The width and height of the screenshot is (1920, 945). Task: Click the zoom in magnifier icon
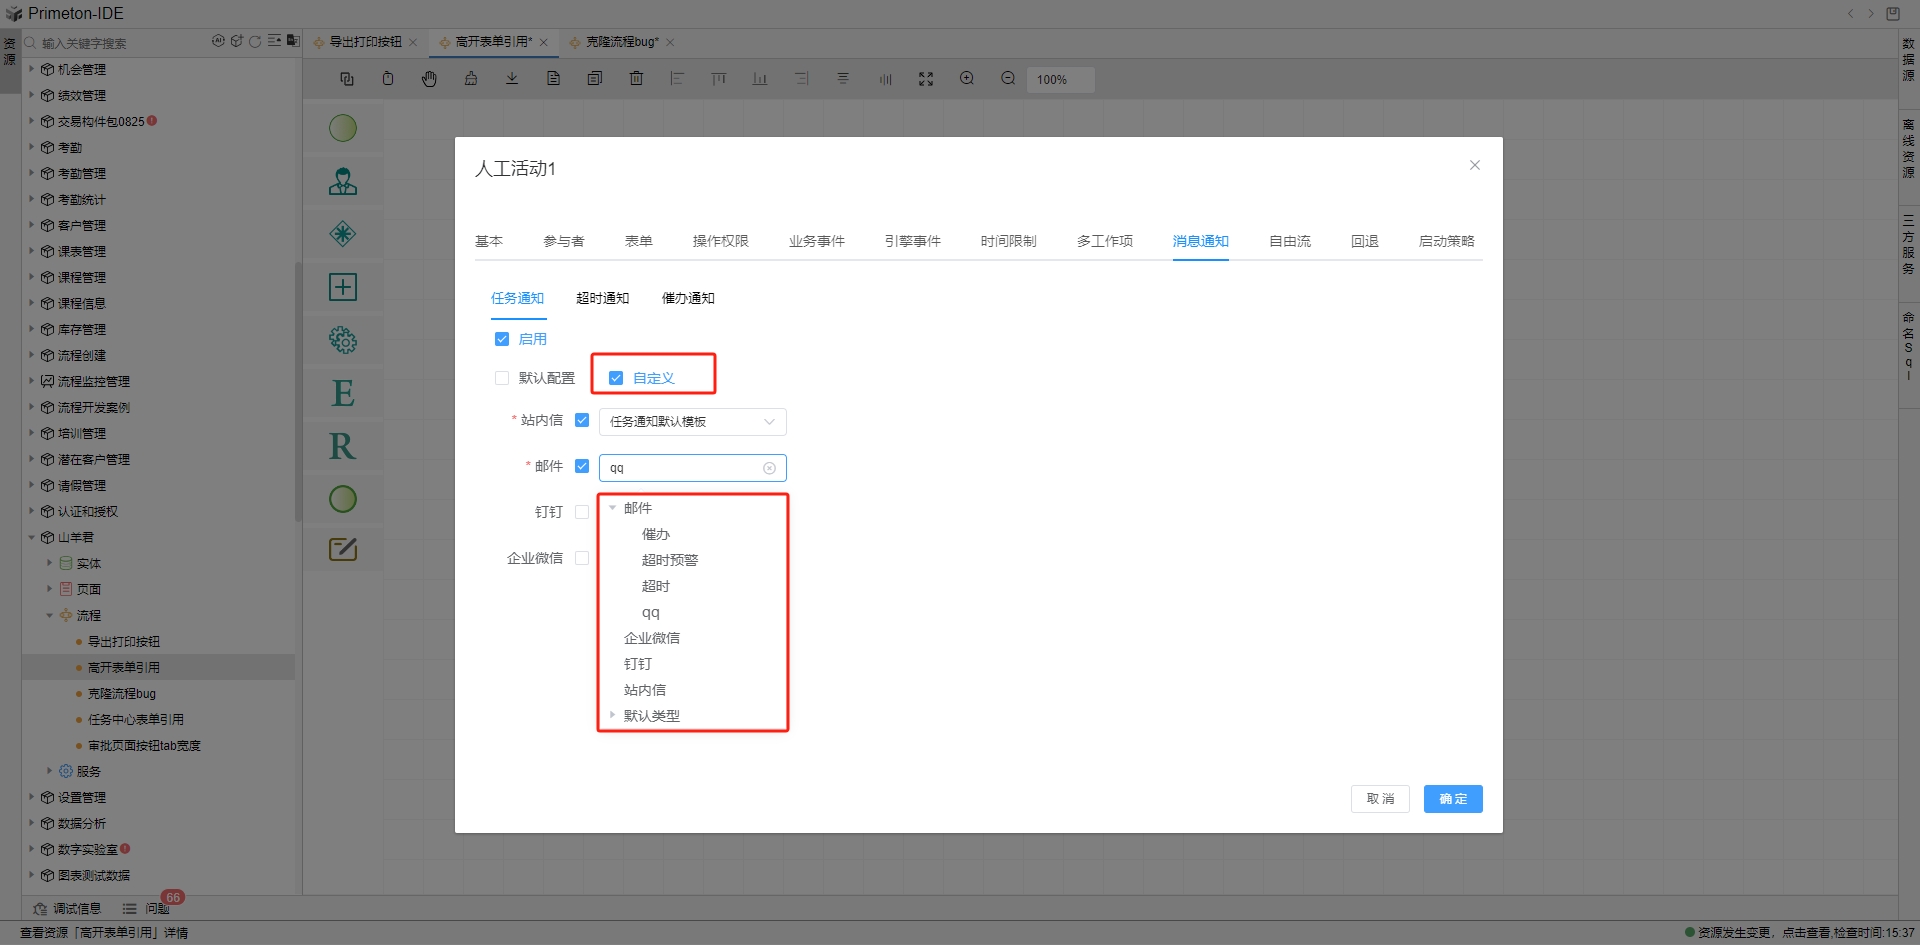(x=967, y=79)
